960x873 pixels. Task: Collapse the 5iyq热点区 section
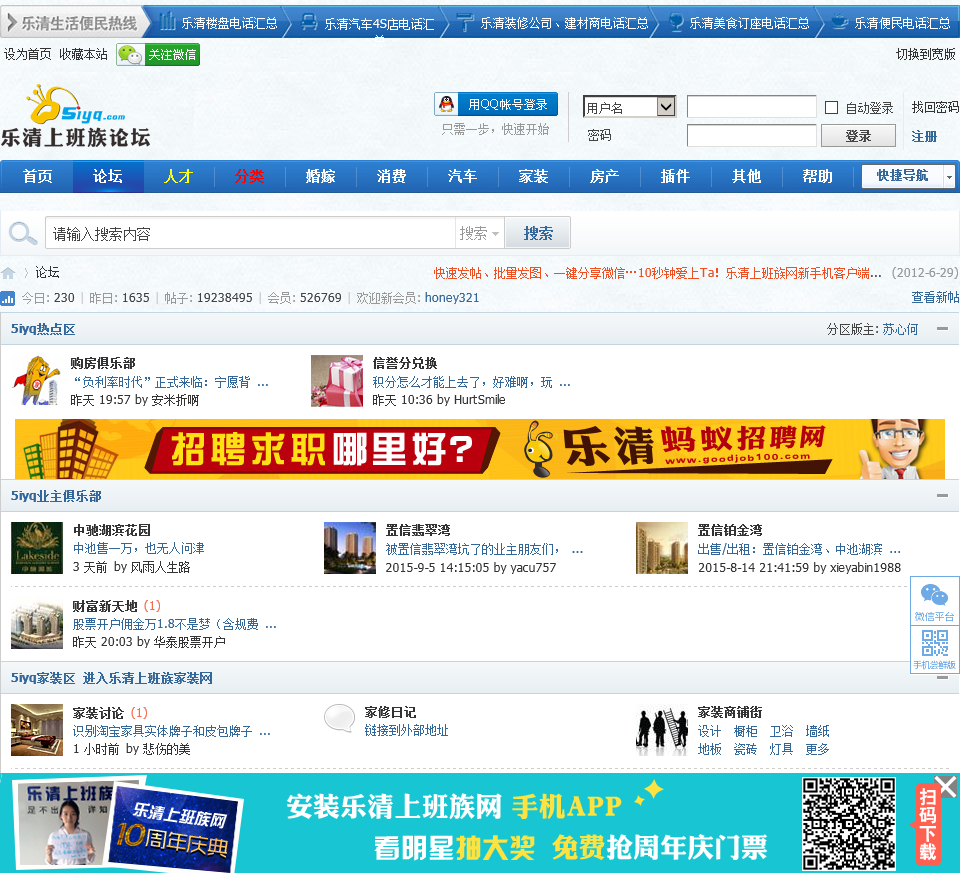tap(942, 329)
